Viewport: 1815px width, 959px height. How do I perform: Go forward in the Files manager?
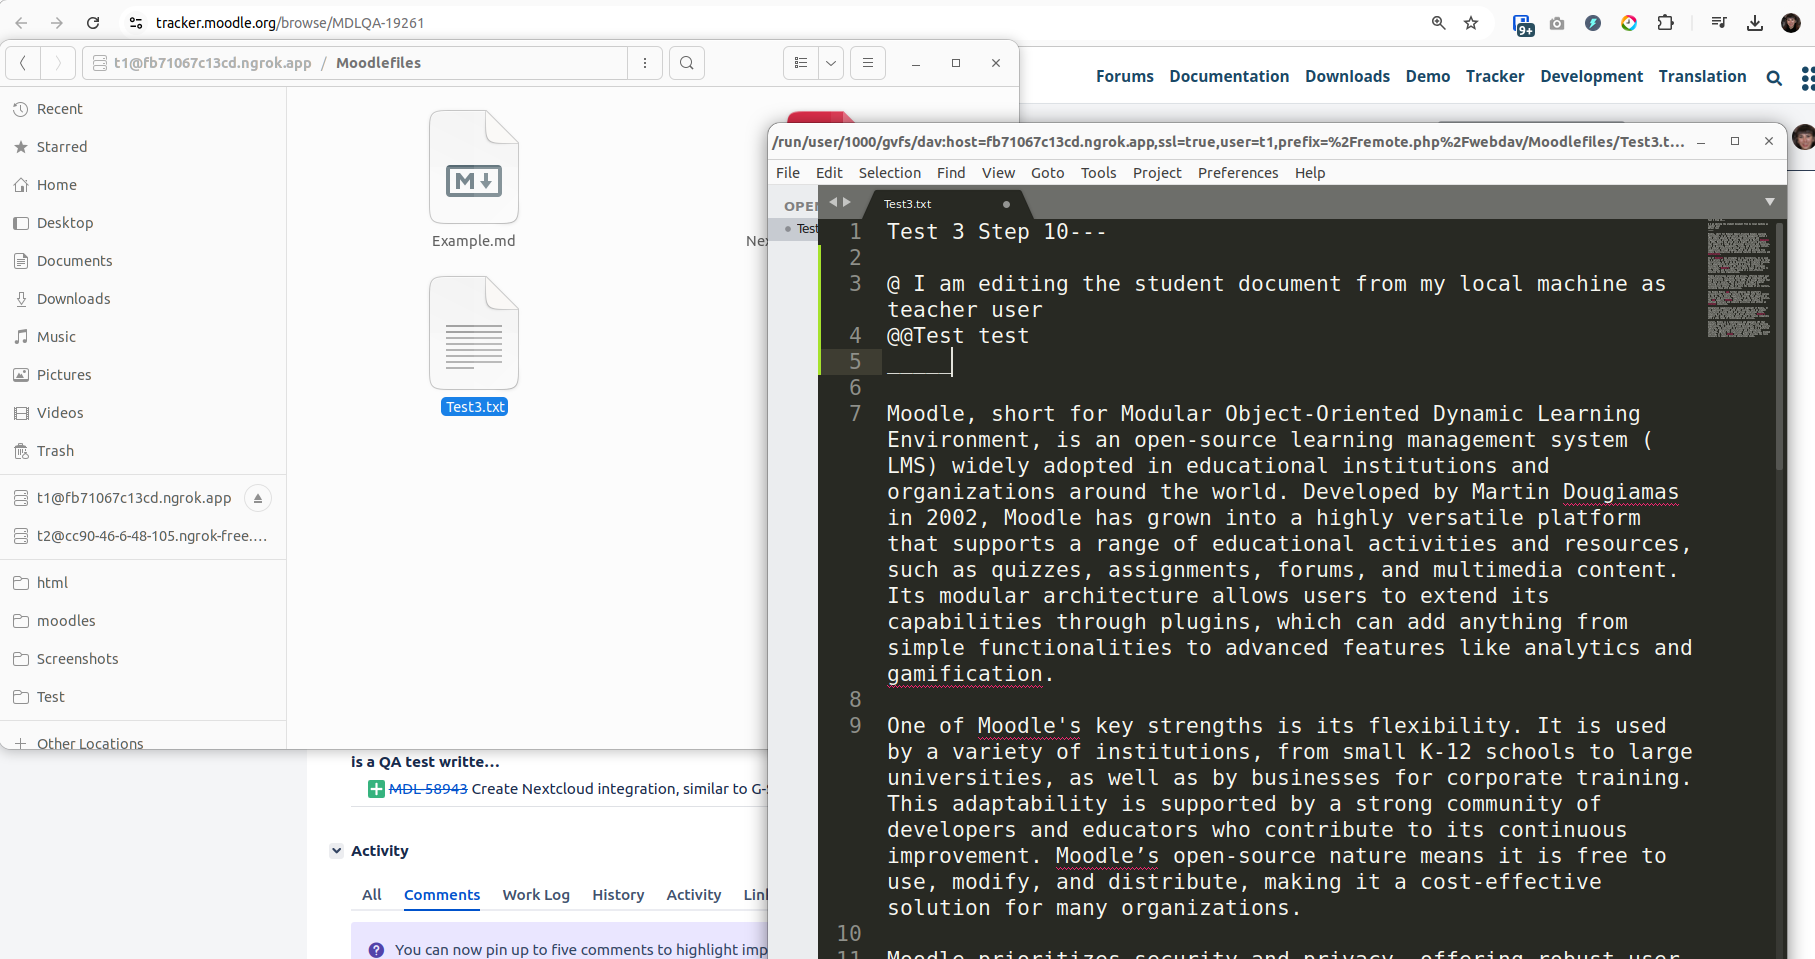58,63
